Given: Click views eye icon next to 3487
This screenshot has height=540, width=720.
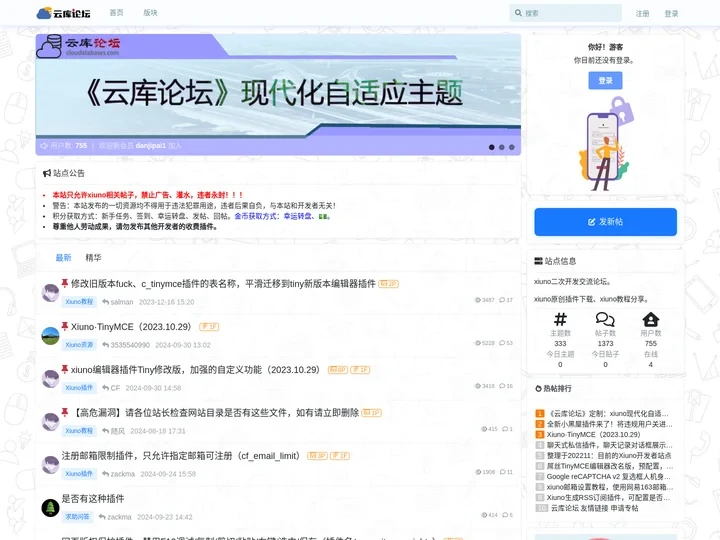Looking at the screenshot, I should (478, 300).
